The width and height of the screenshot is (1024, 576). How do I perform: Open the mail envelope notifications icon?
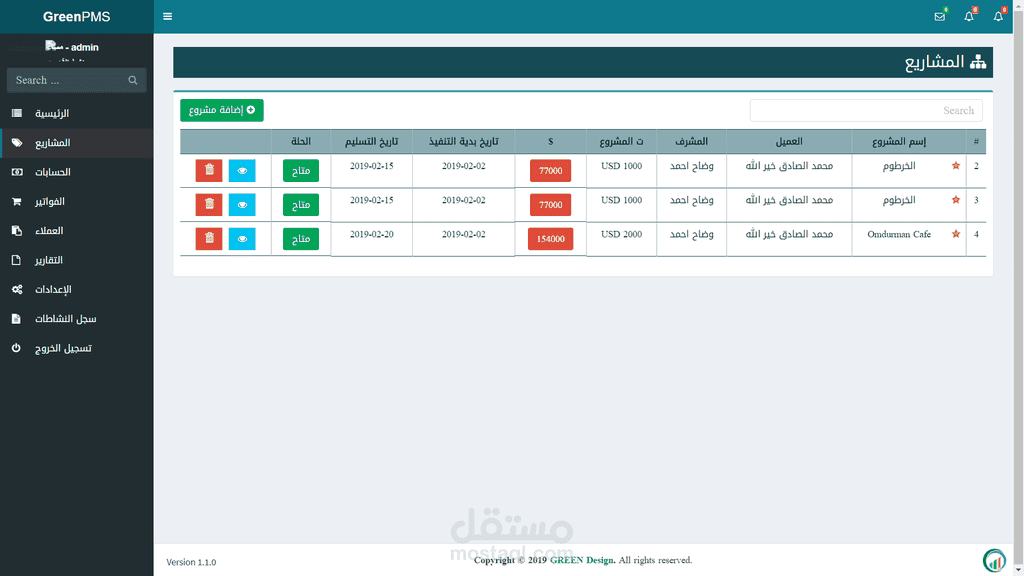(x=940, y=16)
